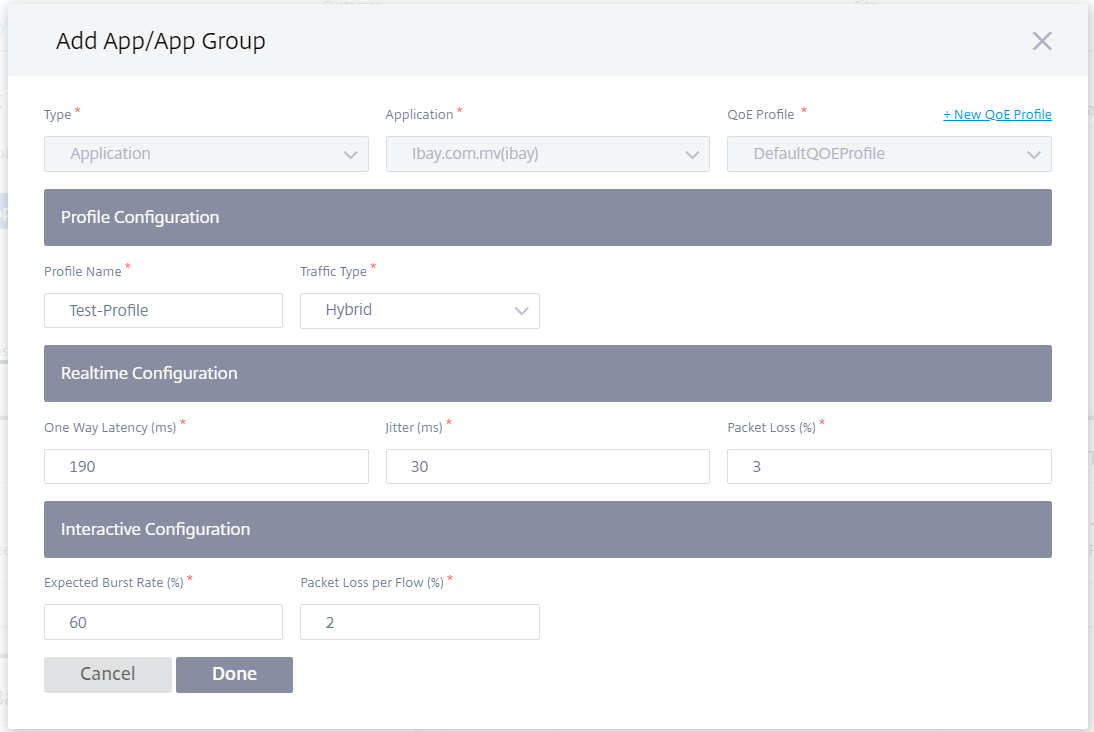Click the Profile Name input field
Image resolution: width=1094 pixels, height=732 pixels.
(x=163, y=311)
